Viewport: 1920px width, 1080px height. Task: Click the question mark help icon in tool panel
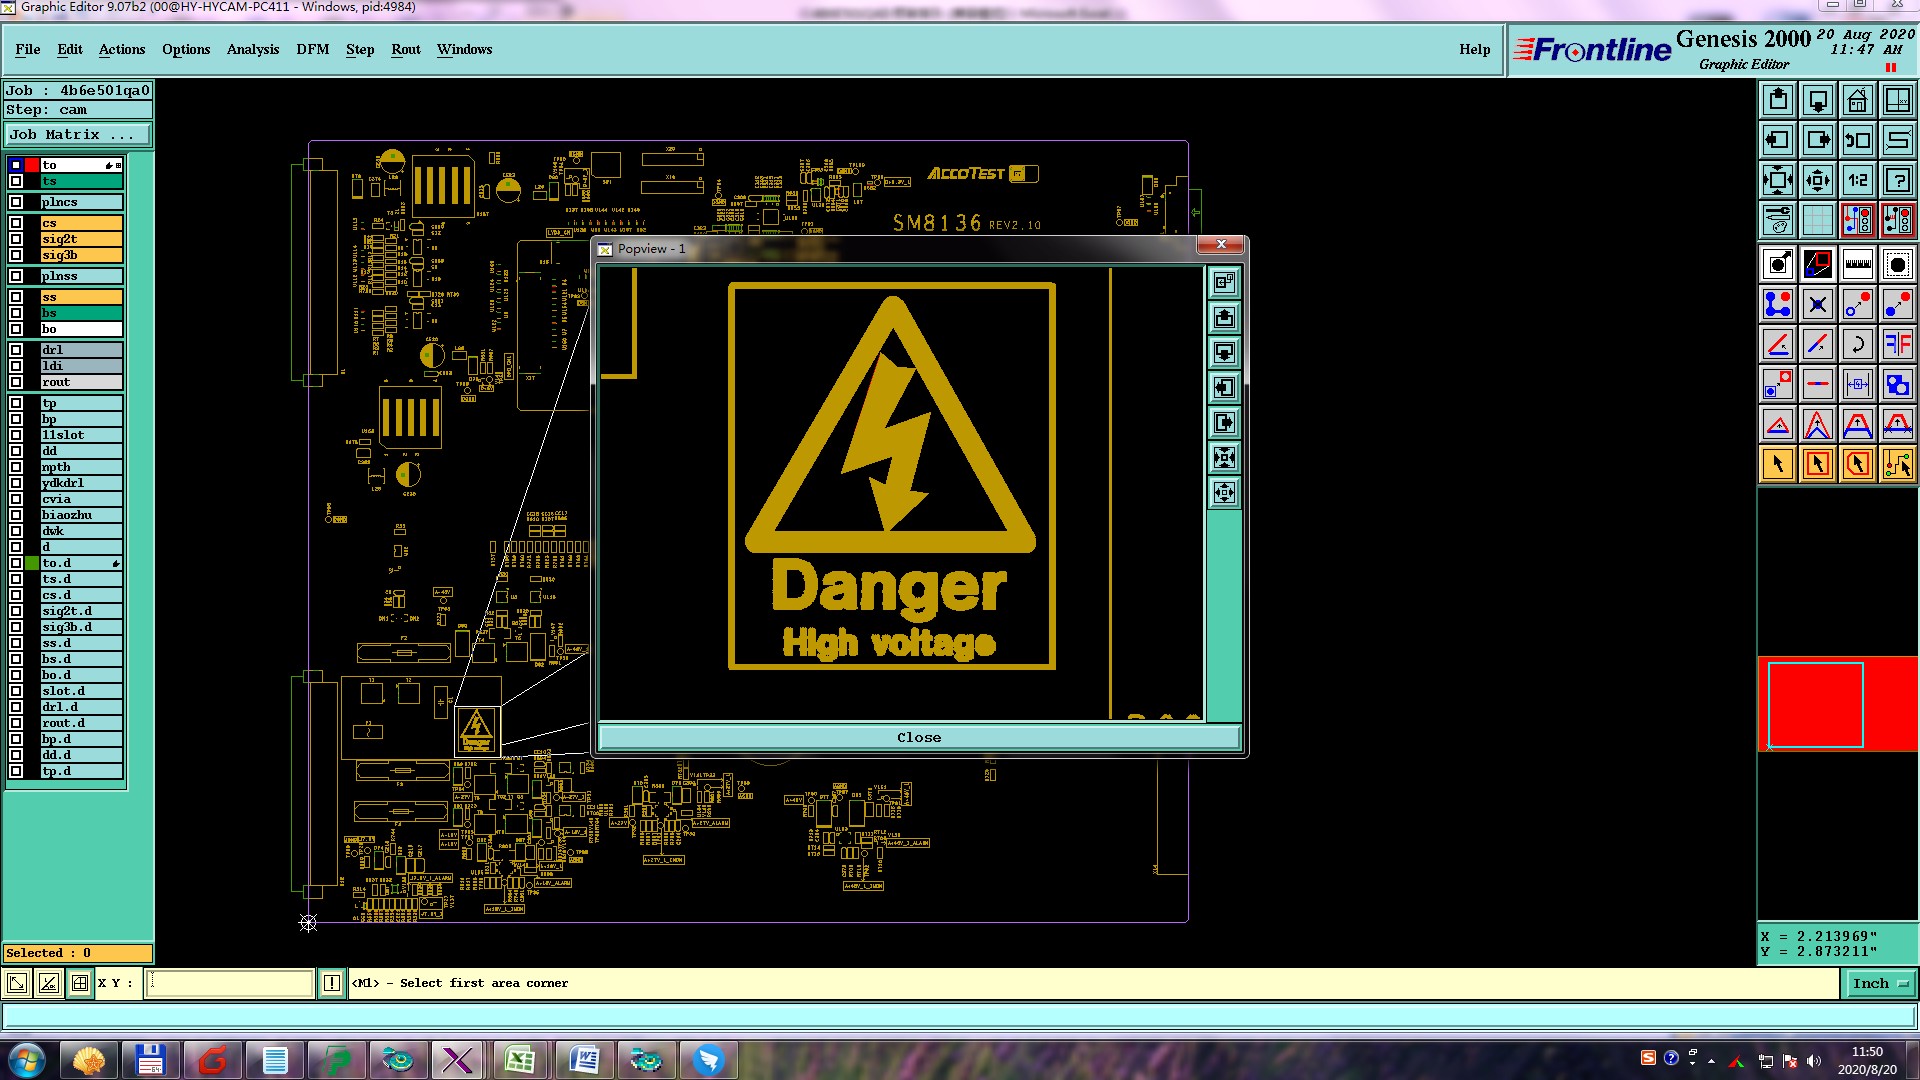[1897, 180]
